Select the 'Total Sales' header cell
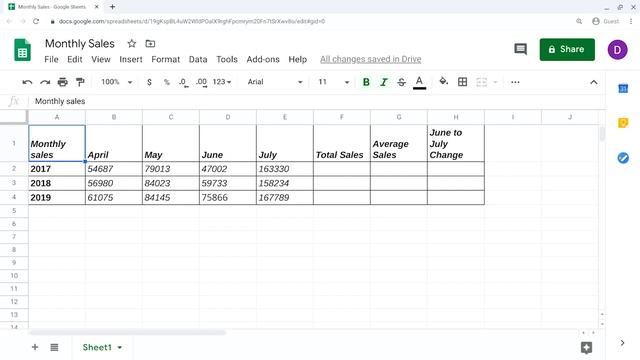 (x=342, y=143)
